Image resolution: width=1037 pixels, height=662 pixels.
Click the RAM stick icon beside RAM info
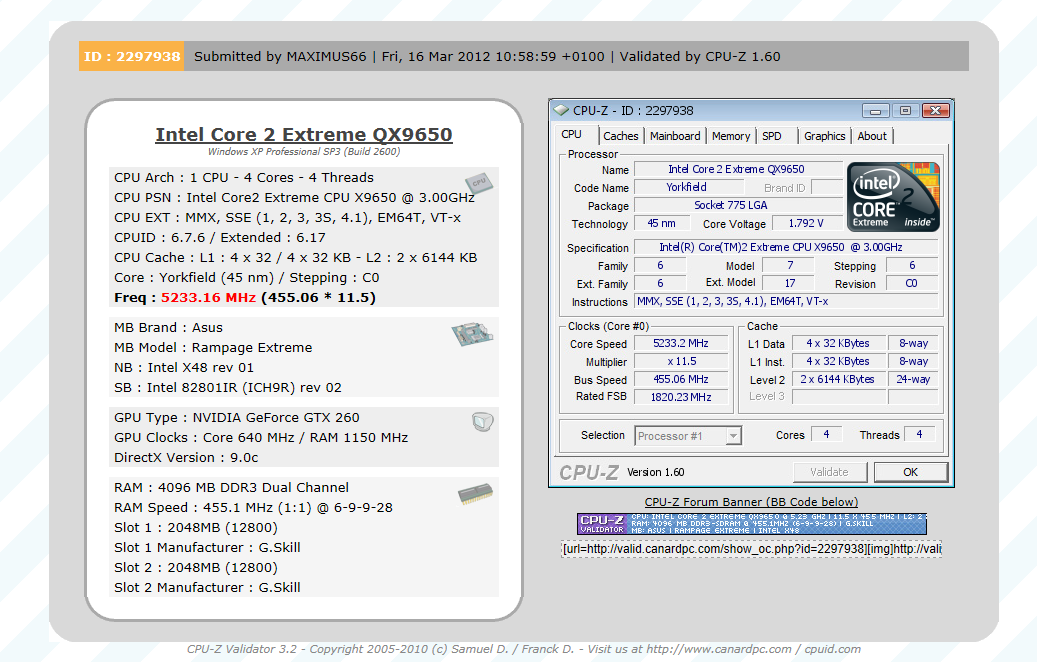pos(476,494)
